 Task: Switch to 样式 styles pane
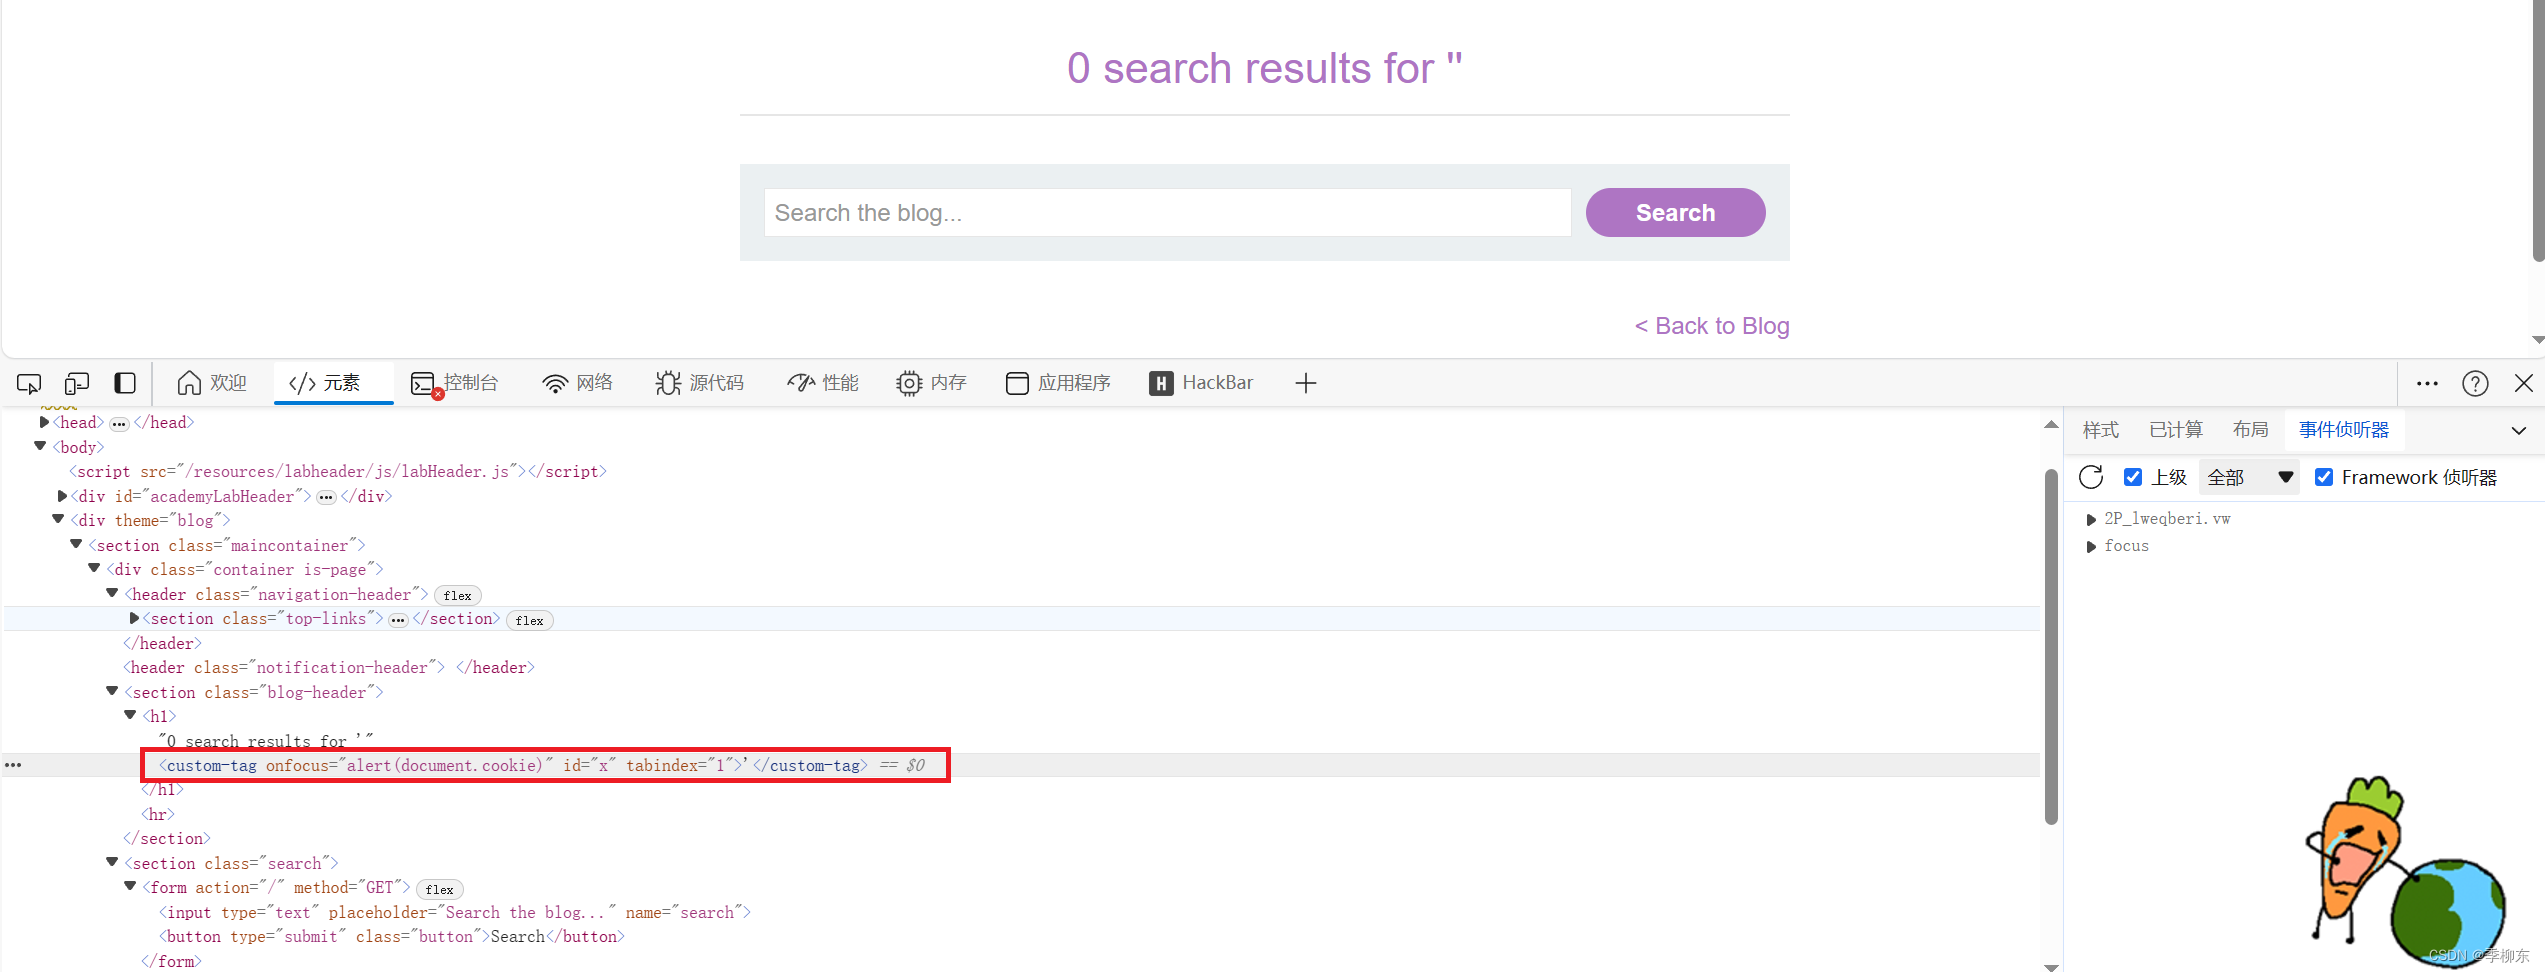click(x=2101, y=430)
